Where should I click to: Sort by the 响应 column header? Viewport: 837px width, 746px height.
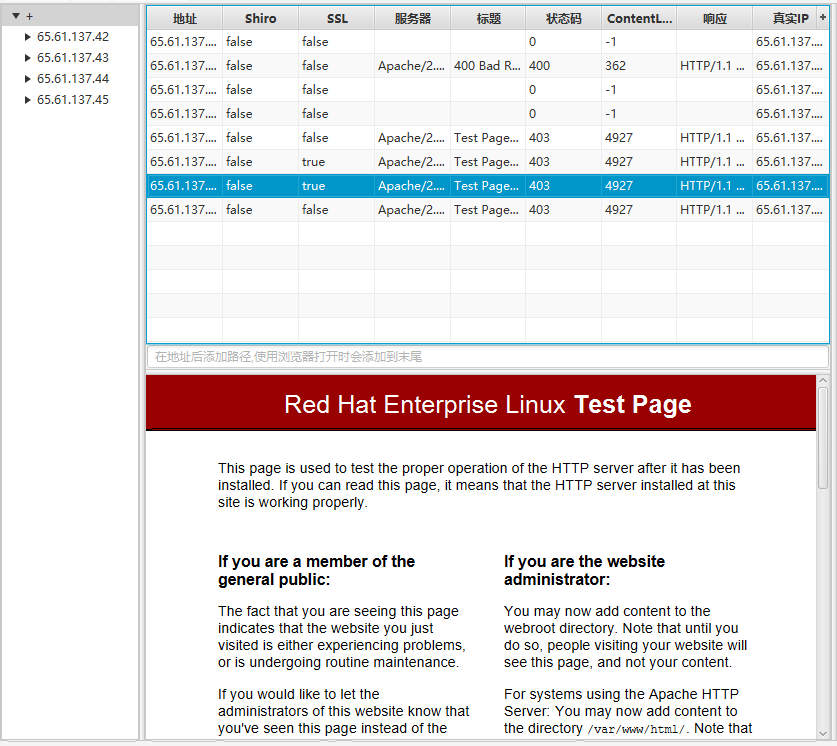(x=715, y=19)
